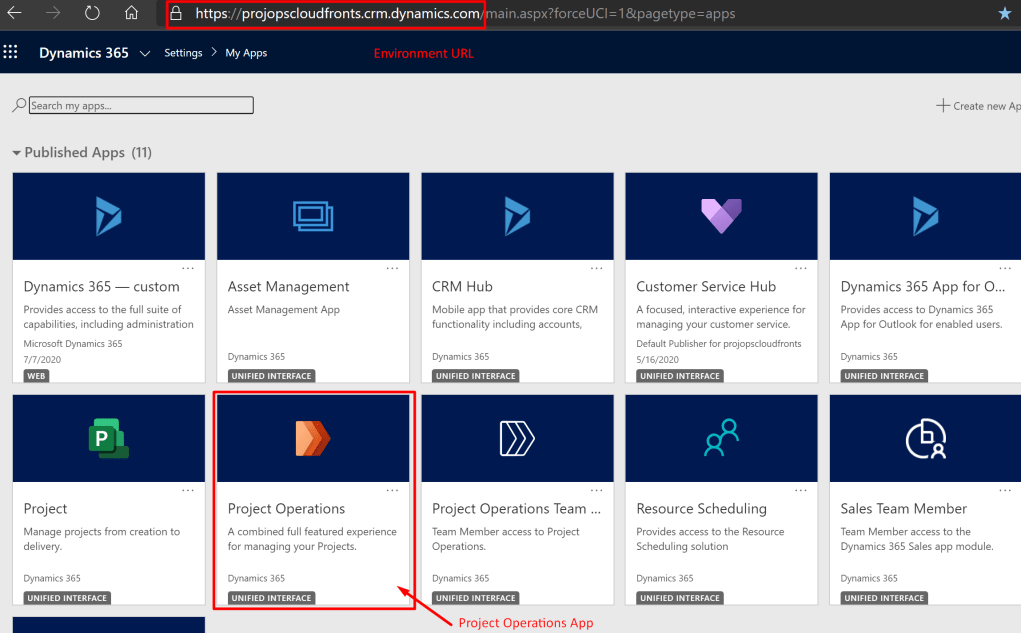Expand the Dynamics 365 dropdown chevron
This screenshot has width=1021, height=633.
[x=146, y=53]
